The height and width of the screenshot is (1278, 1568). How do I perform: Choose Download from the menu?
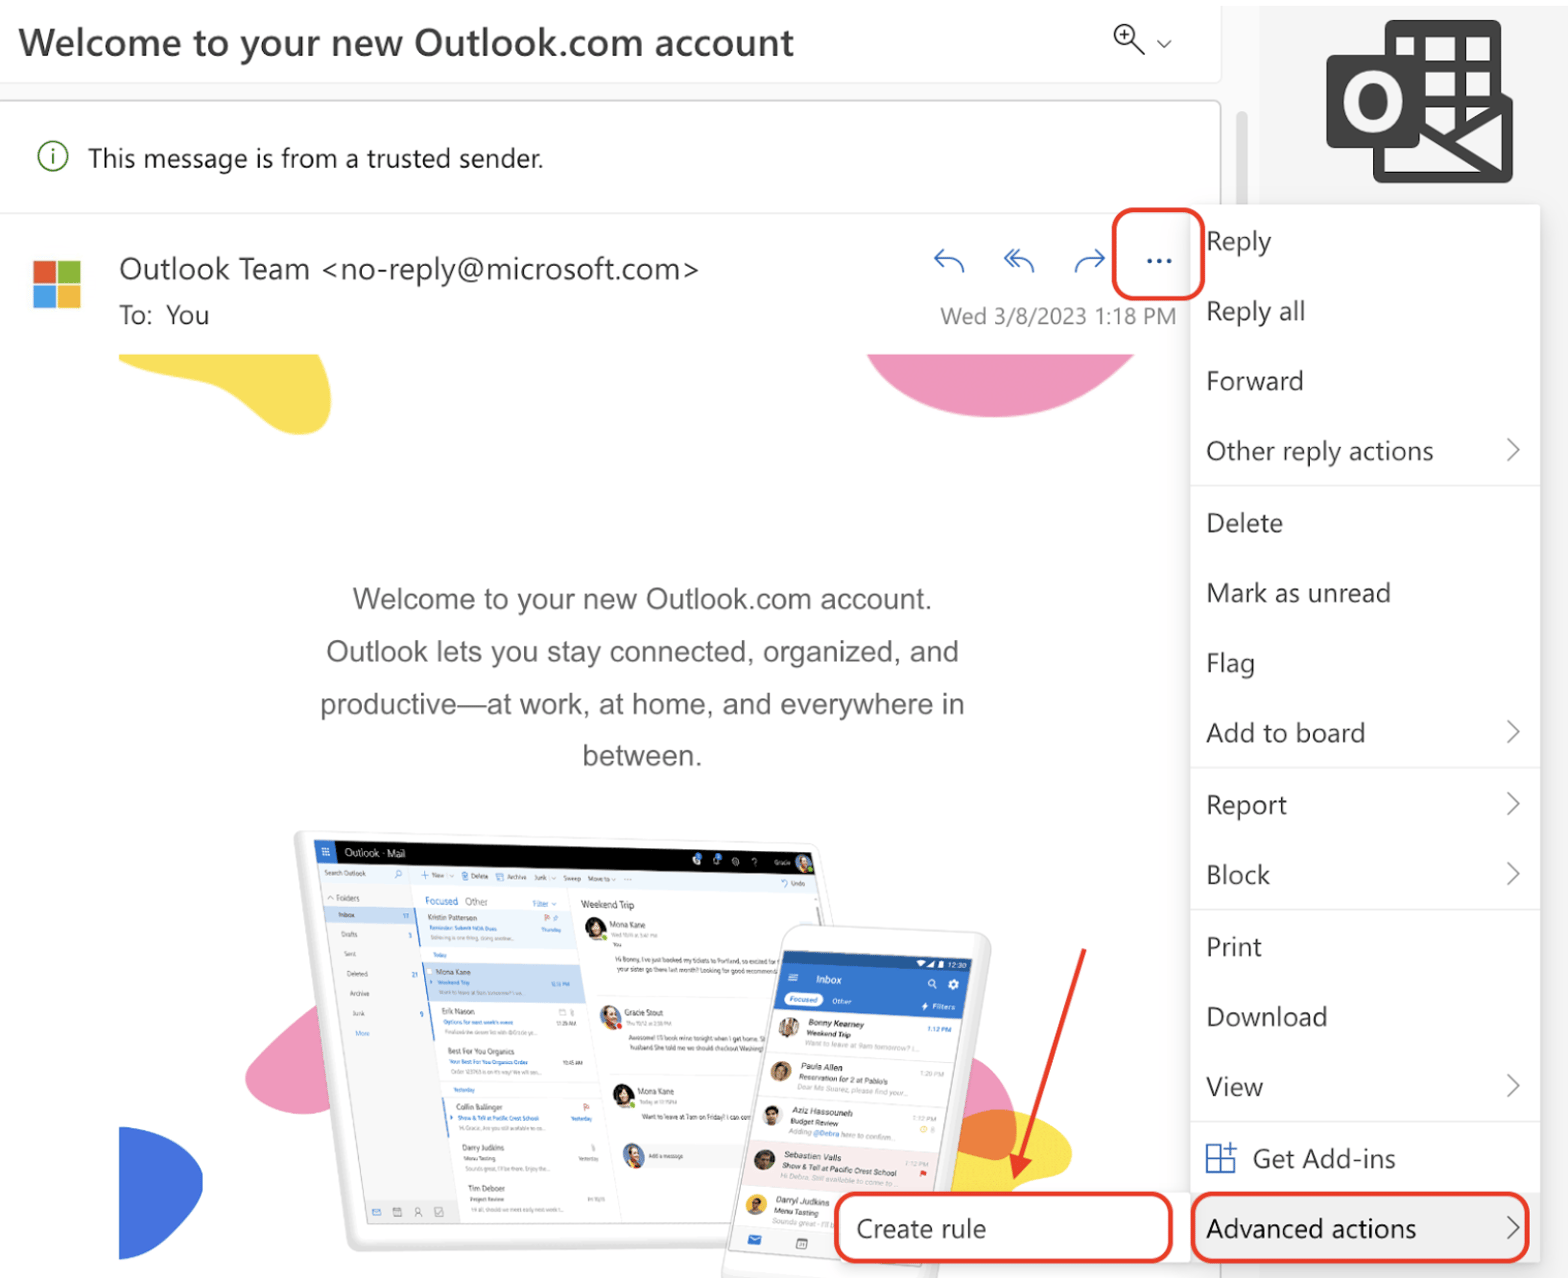tap(1364, 1018)
